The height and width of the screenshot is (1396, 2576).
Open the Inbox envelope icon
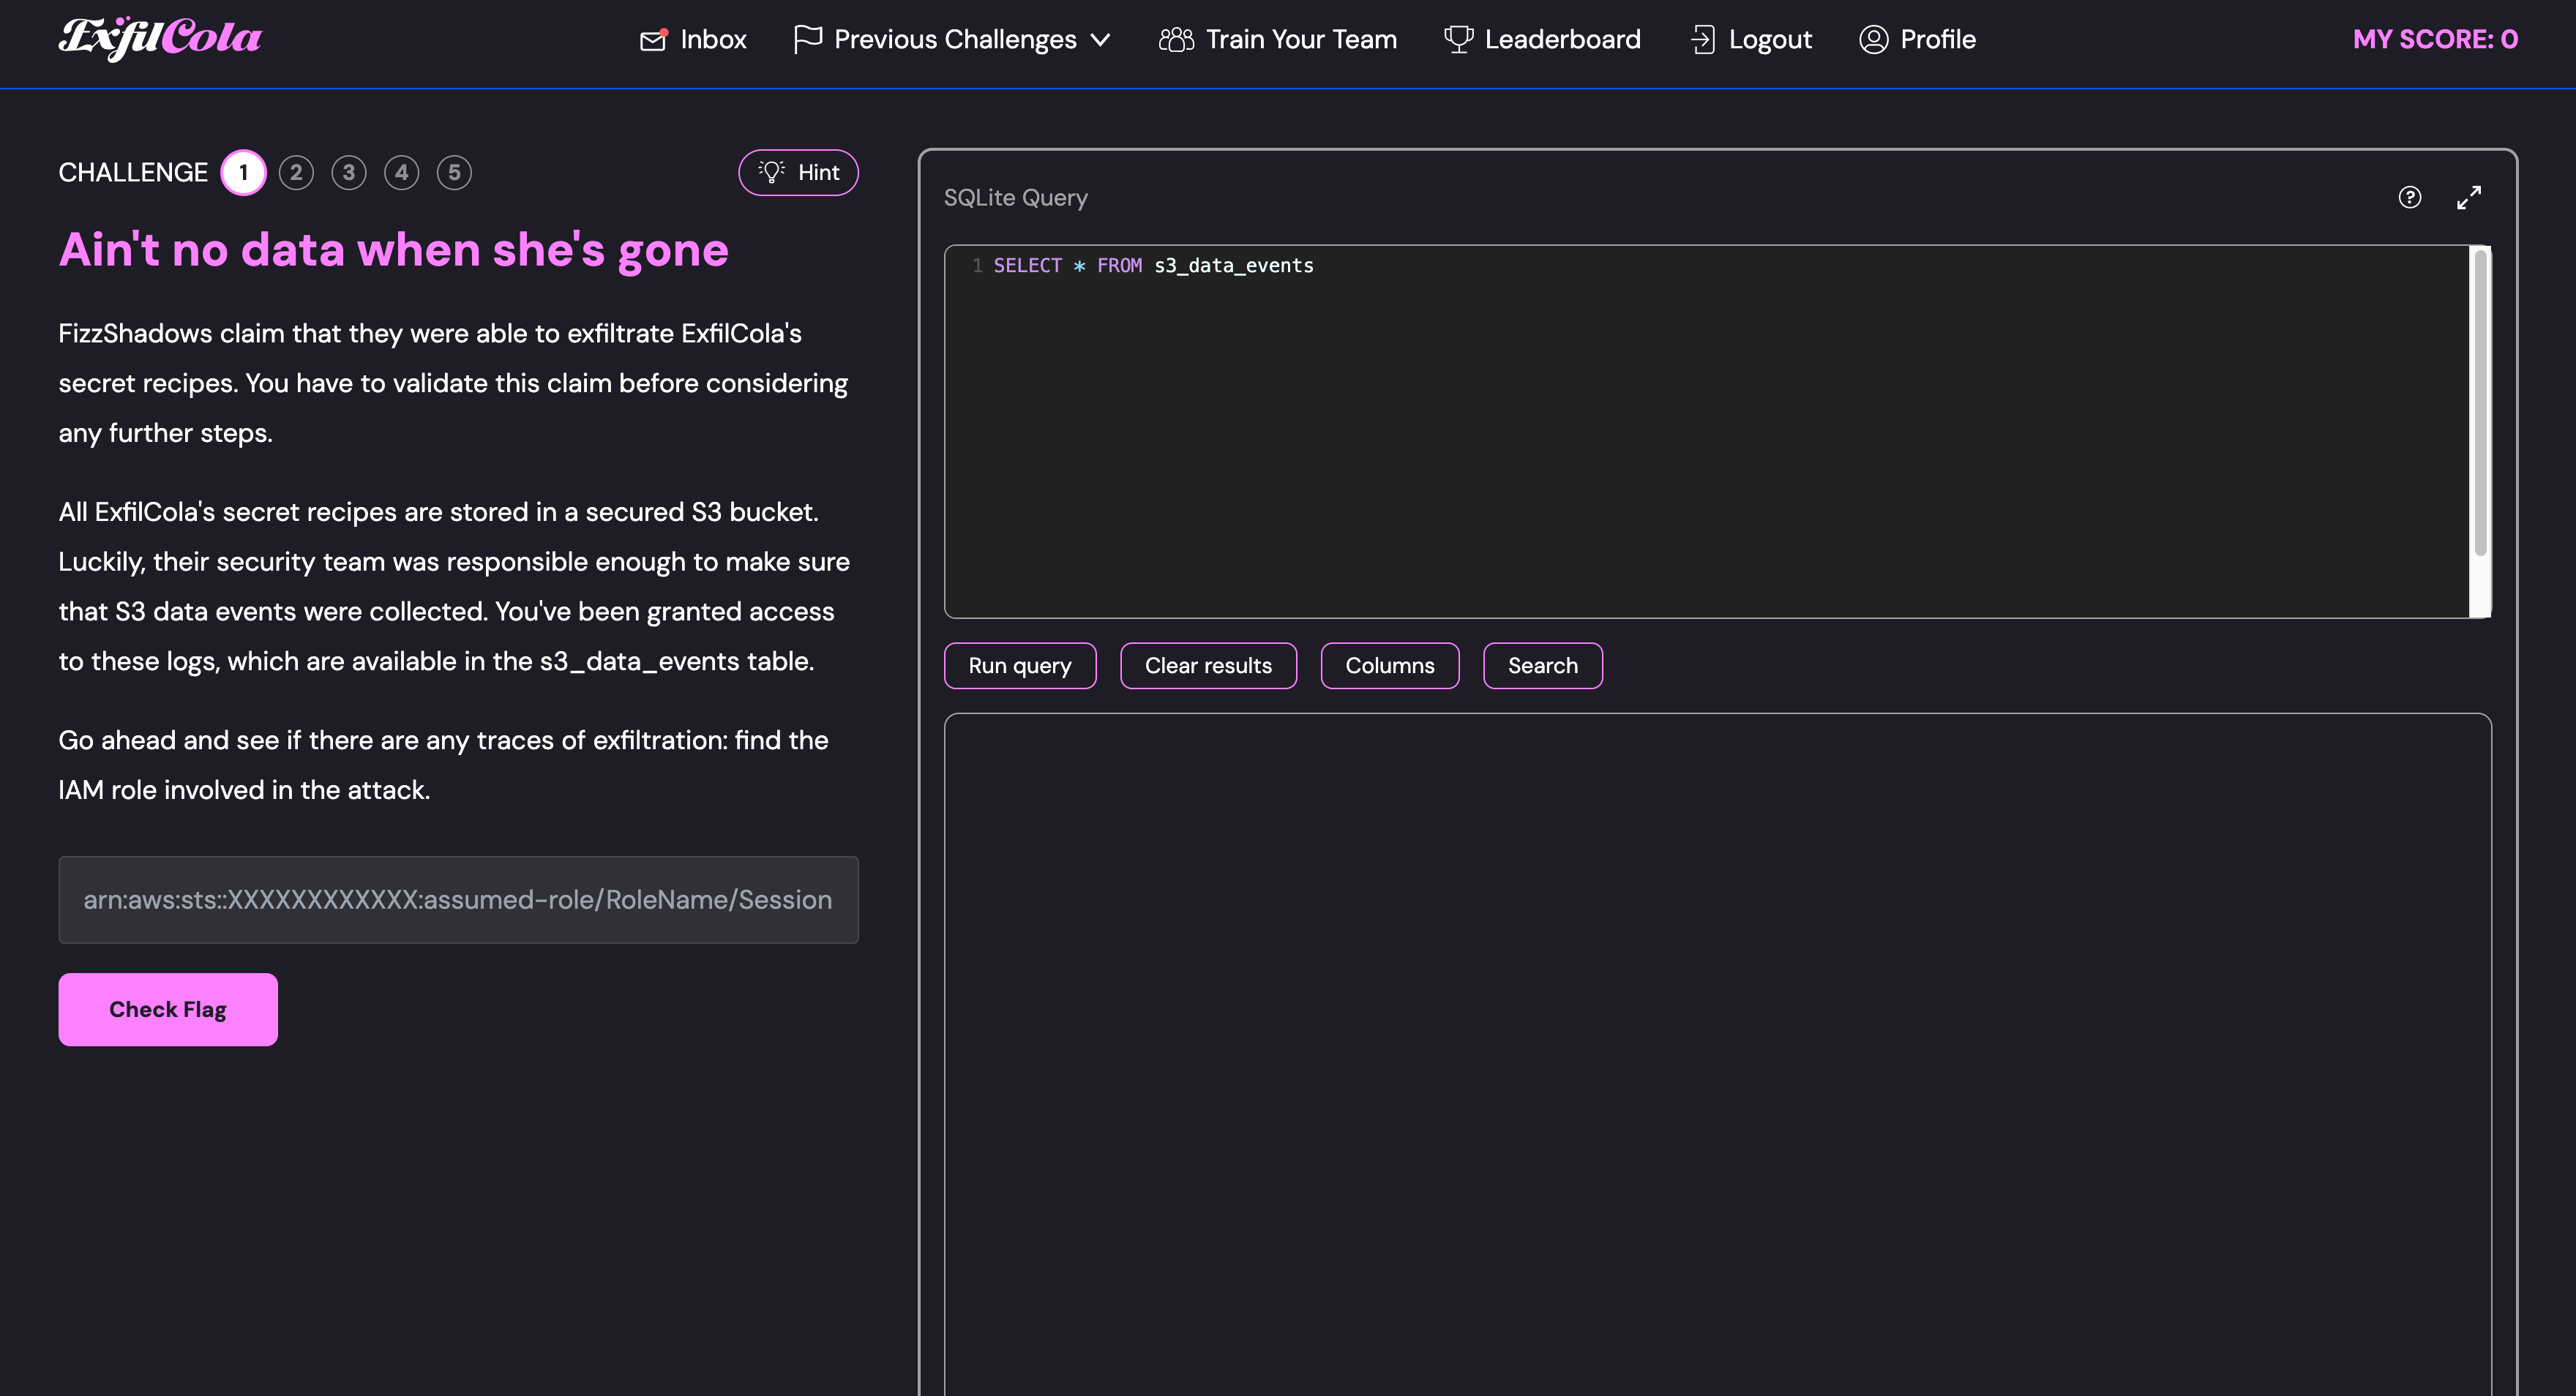coord(653,40)
